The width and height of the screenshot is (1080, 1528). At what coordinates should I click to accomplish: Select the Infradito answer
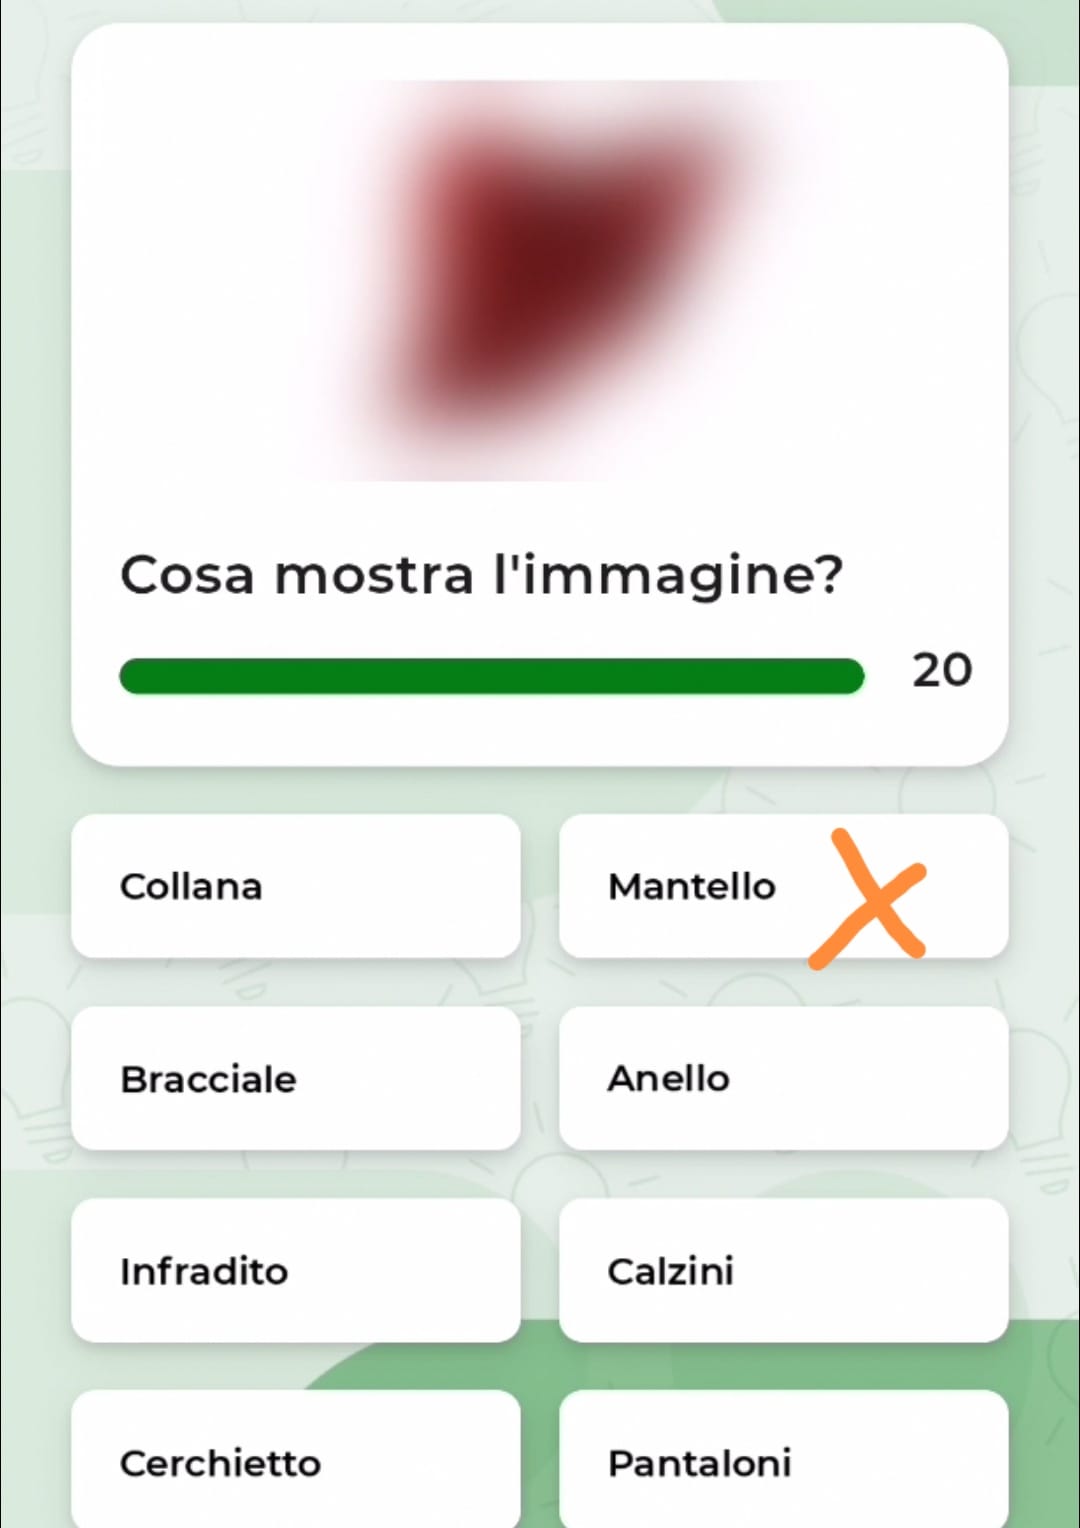pos(295,1271)
